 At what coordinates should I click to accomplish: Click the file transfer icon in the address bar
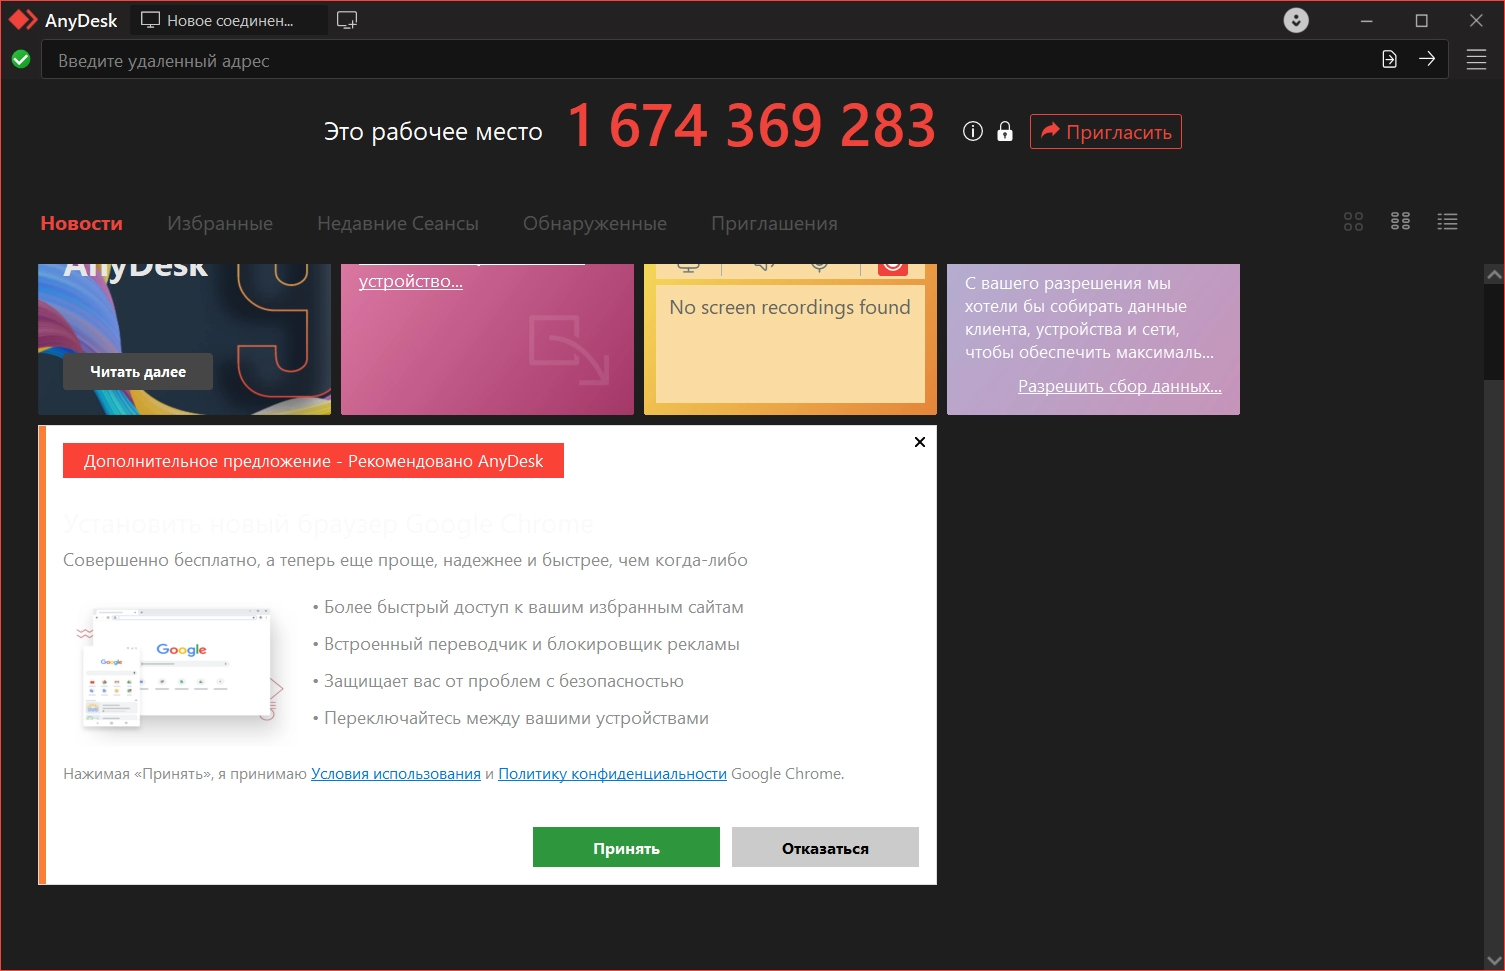1389,59
